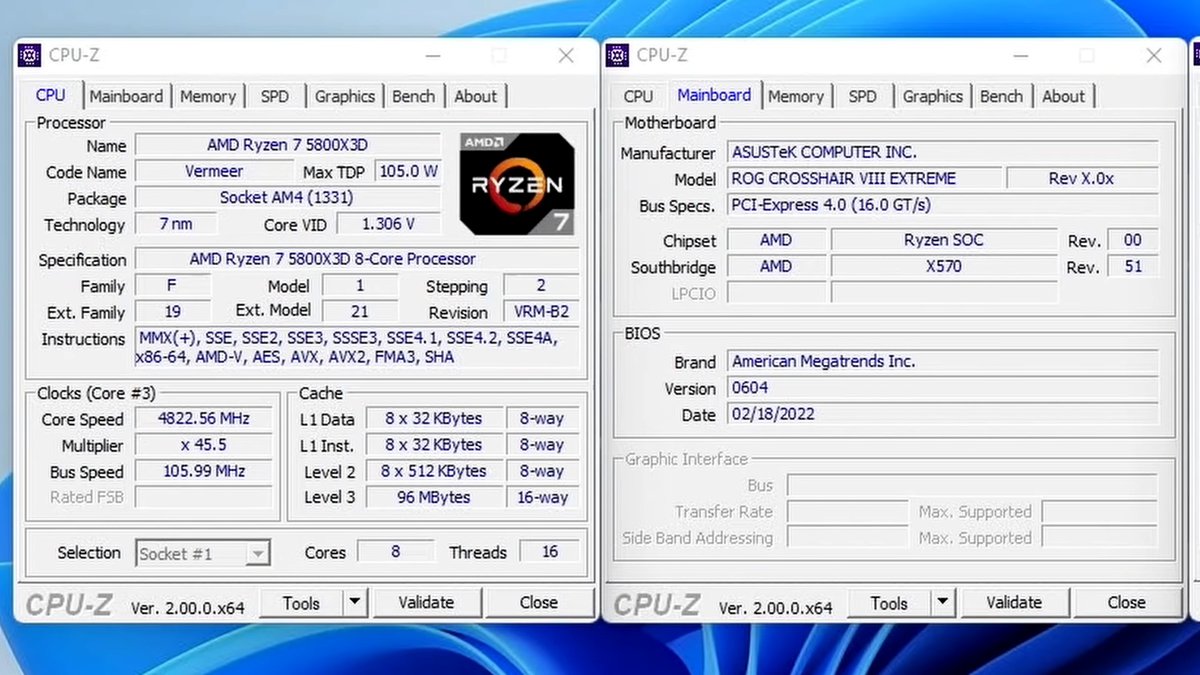Close the left CPU-Z window

[x=566, y=56]
